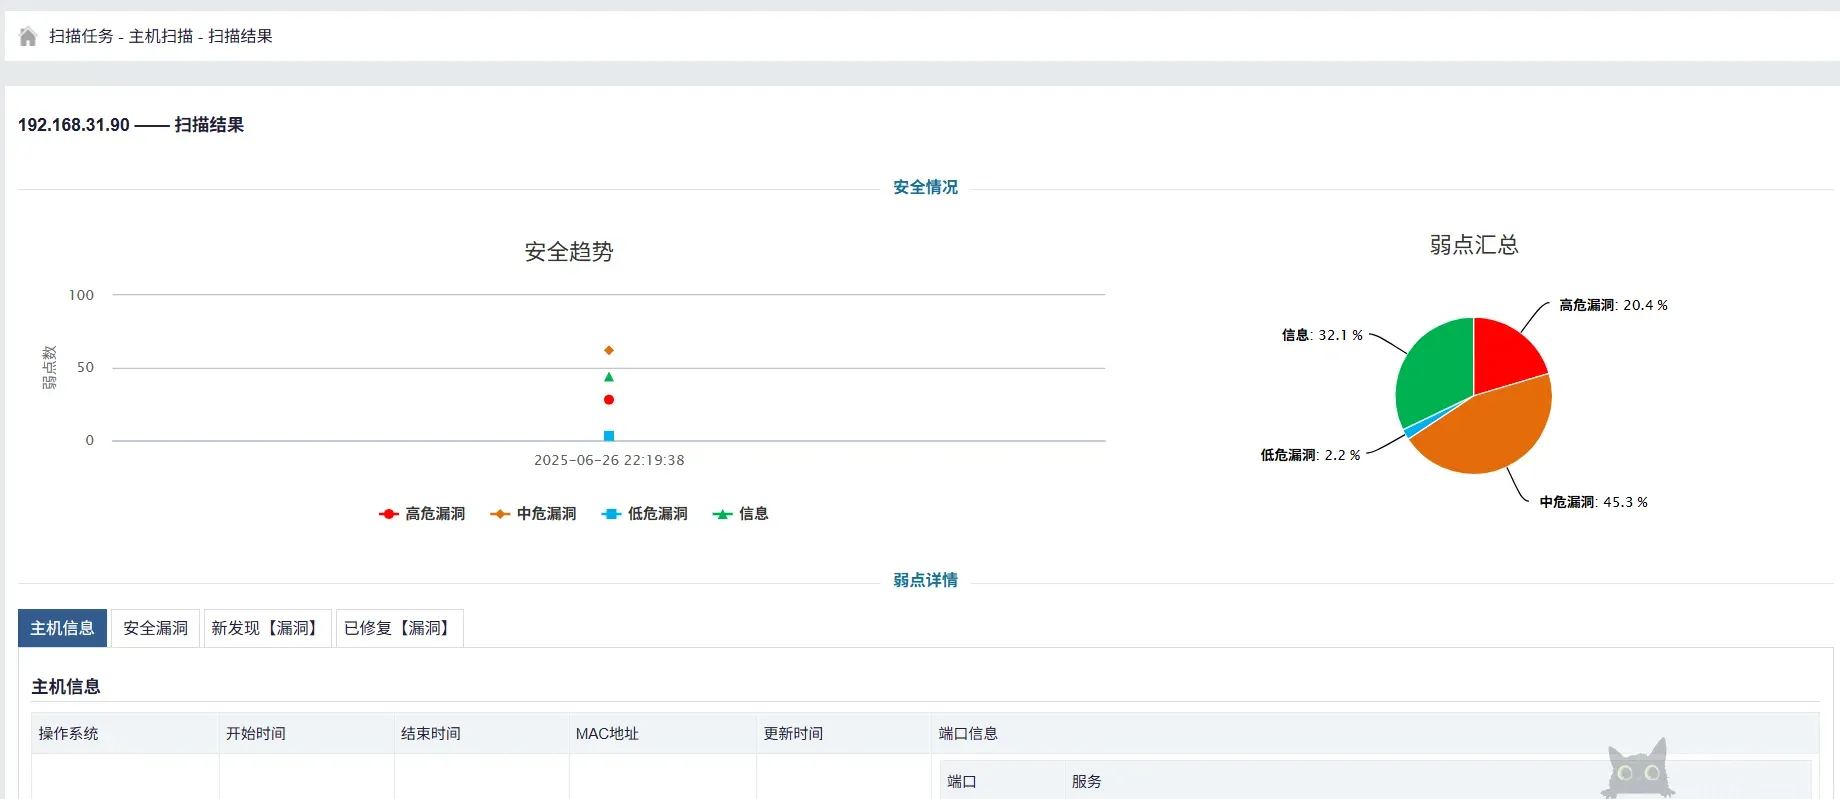Screen dimensions: 1840x799
Task: Click the red 高危漏洞 pie slice
Action: [1504, 355]
